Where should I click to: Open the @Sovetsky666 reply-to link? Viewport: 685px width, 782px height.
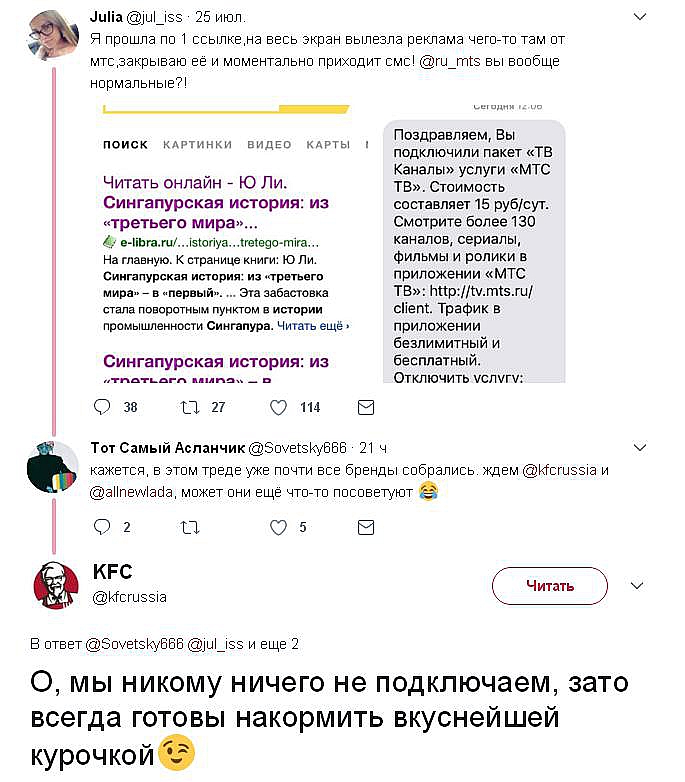[x=128, y=644]
